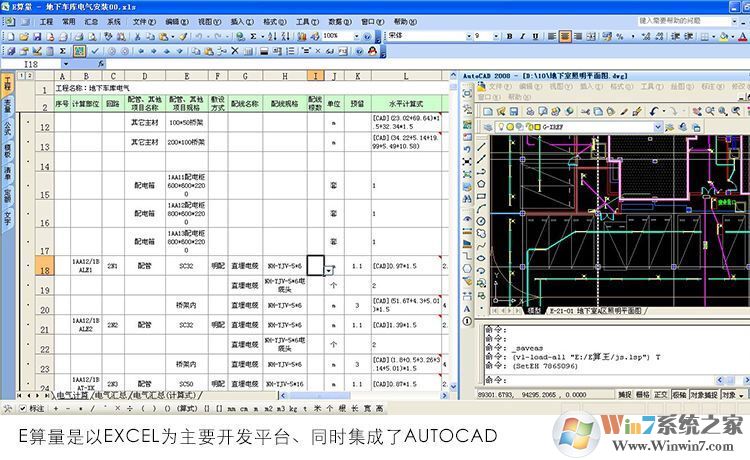Click the Open folder icon in Excel toolbar
Image resolution: width=750 pixels, height=460 pixels.
pos(24,37)
